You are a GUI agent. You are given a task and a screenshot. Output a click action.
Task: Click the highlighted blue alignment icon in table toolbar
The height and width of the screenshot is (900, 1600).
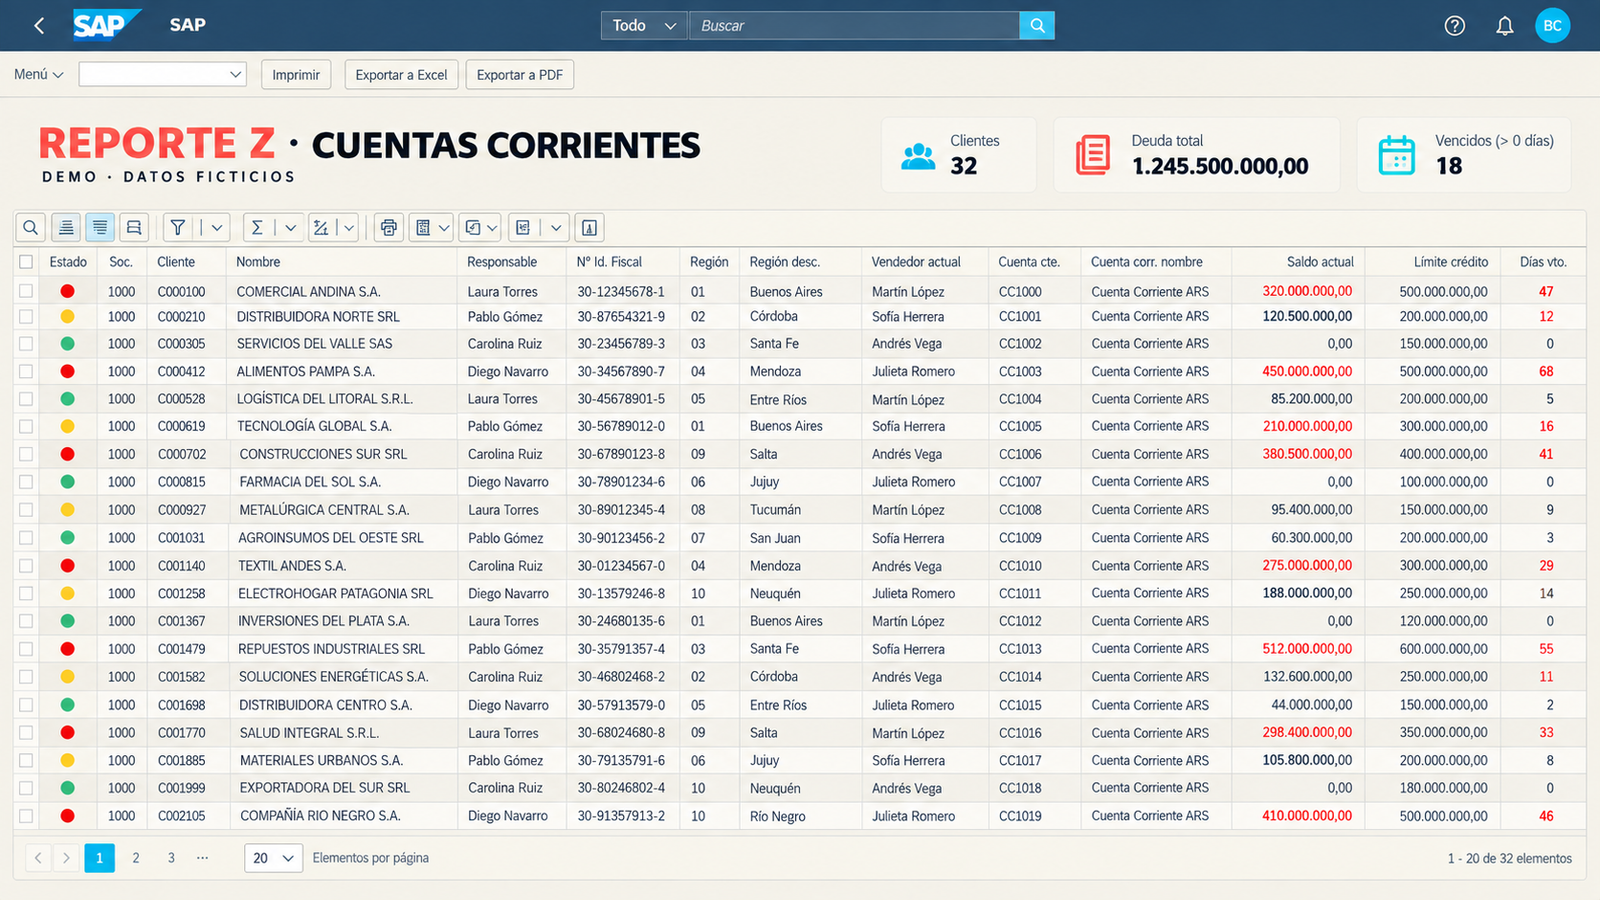coord(100,228)
